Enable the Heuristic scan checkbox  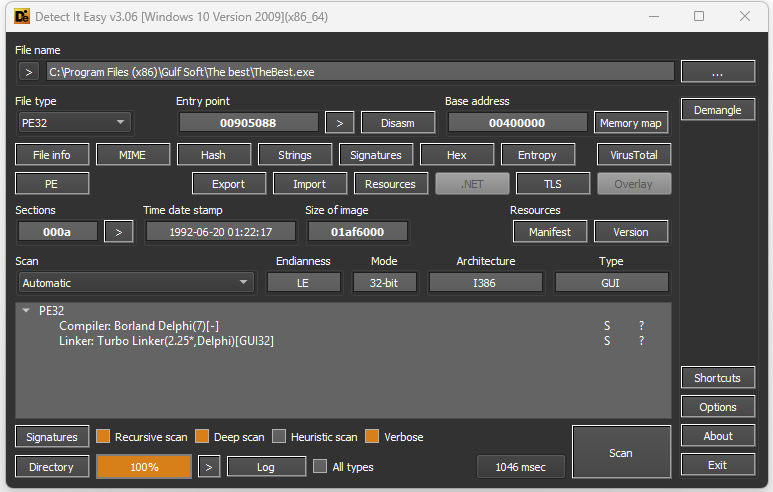[x=279, y=436]
